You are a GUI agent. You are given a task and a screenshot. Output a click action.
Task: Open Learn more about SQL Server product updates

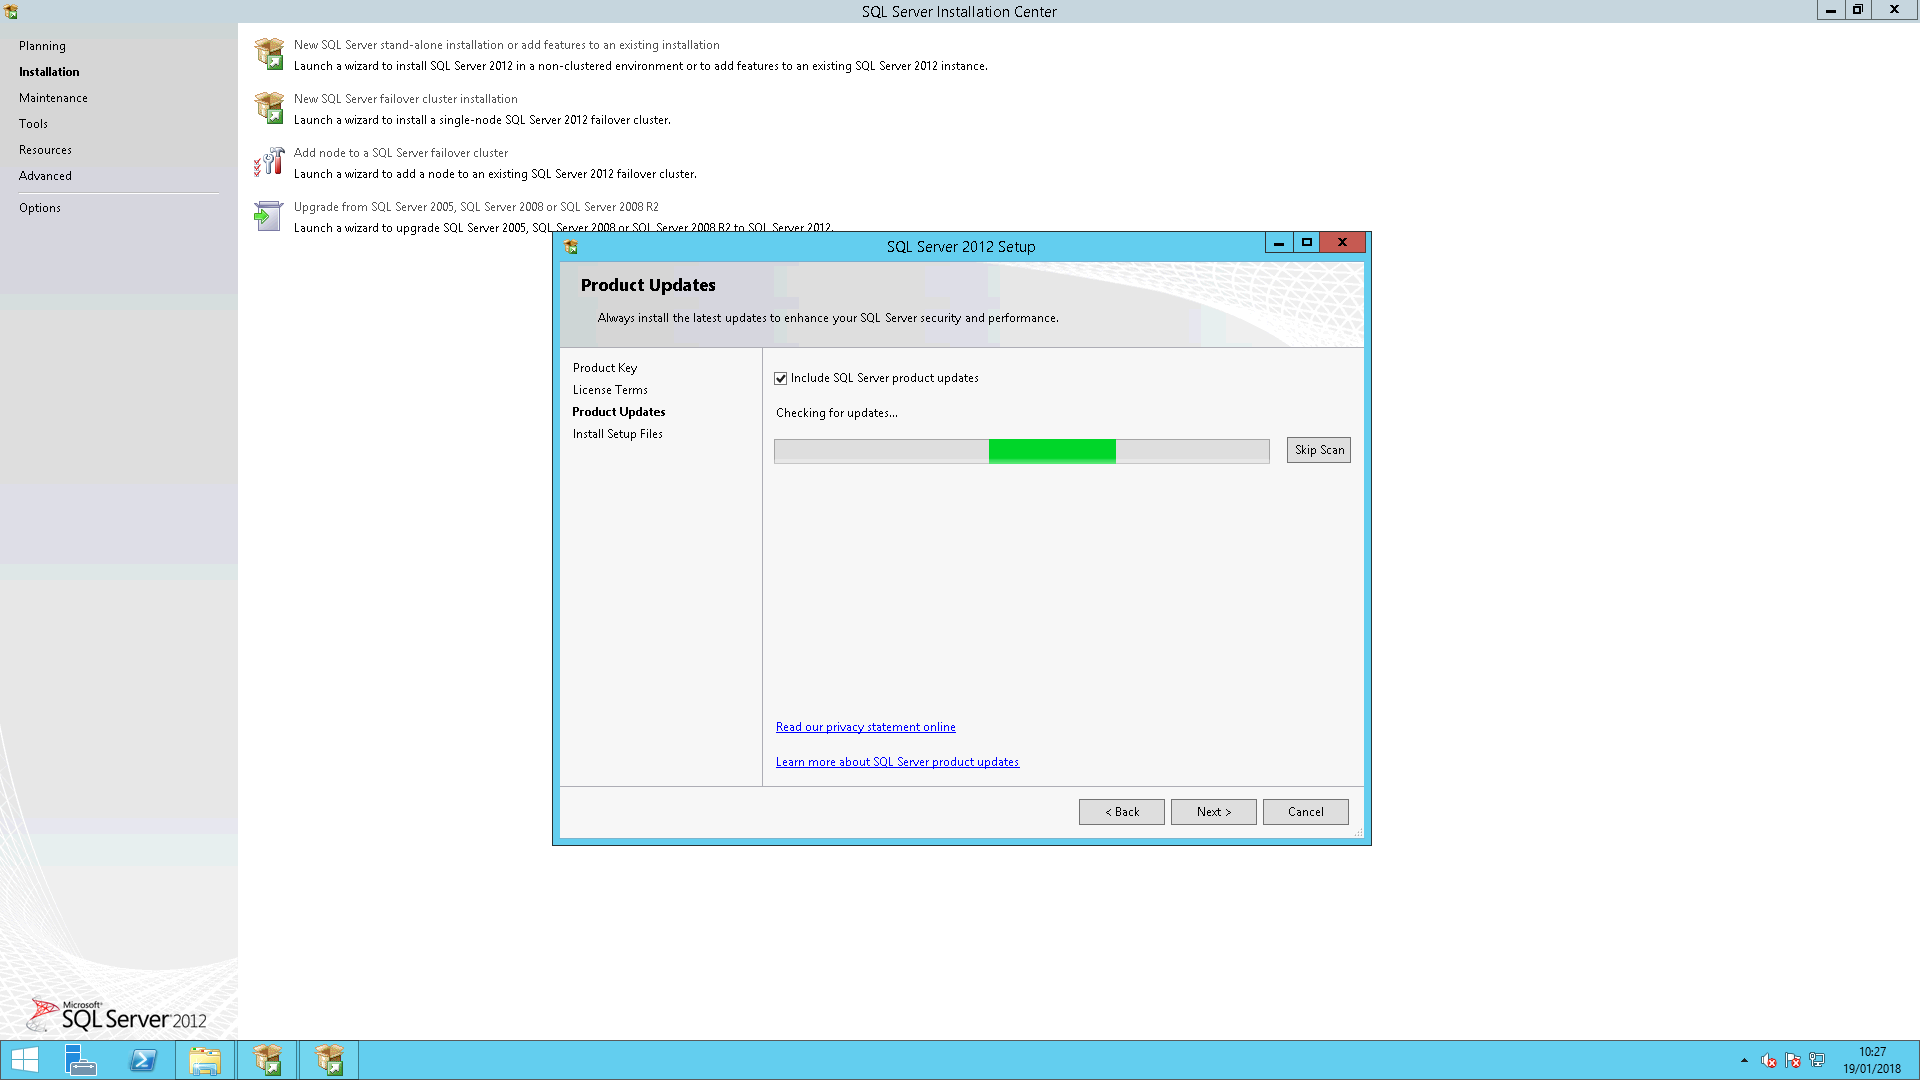(897, 762)
